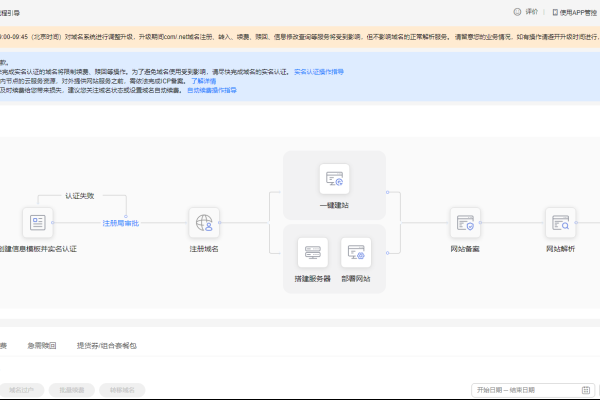Click the 批量续费 button
Screen dimensions: 600x400
[72, 390]
